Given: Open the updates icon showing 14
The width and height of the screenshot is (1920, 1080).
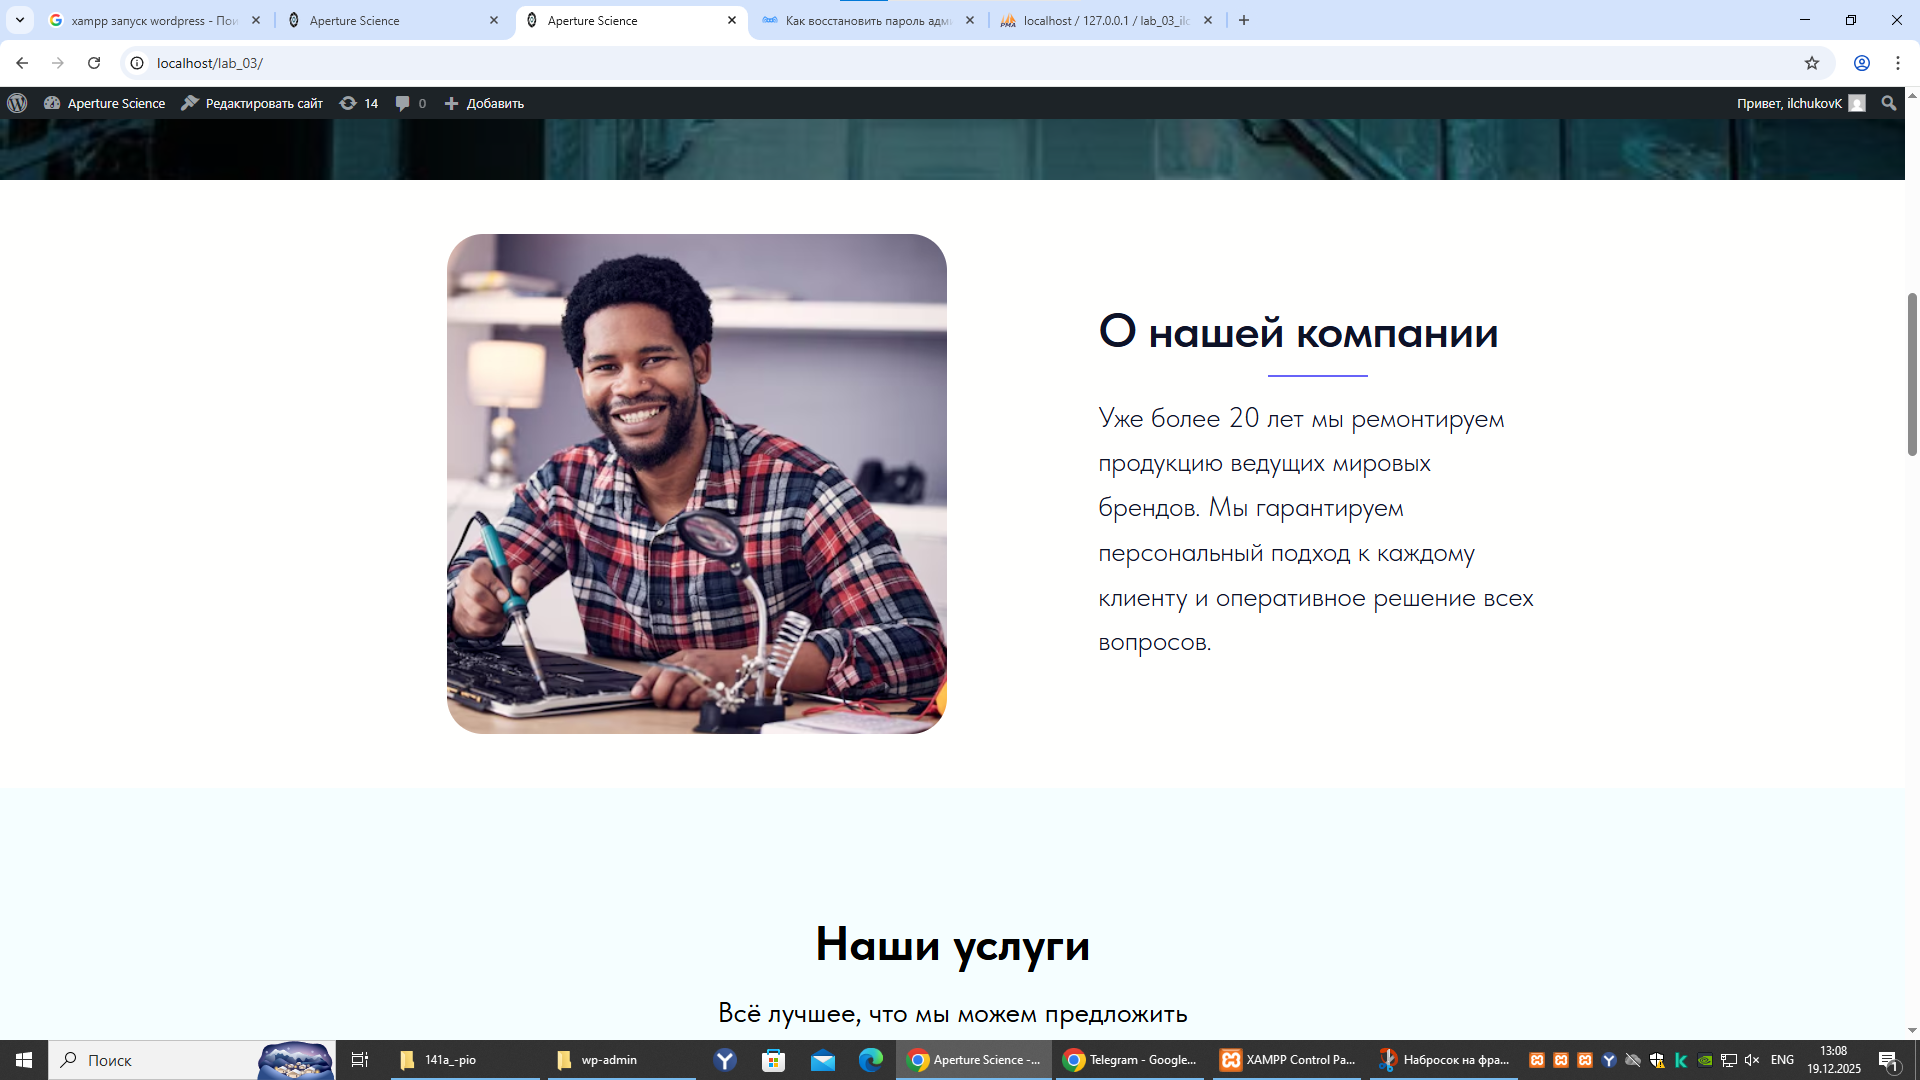Looking at the screenshot, I should (x=358, y=103).
